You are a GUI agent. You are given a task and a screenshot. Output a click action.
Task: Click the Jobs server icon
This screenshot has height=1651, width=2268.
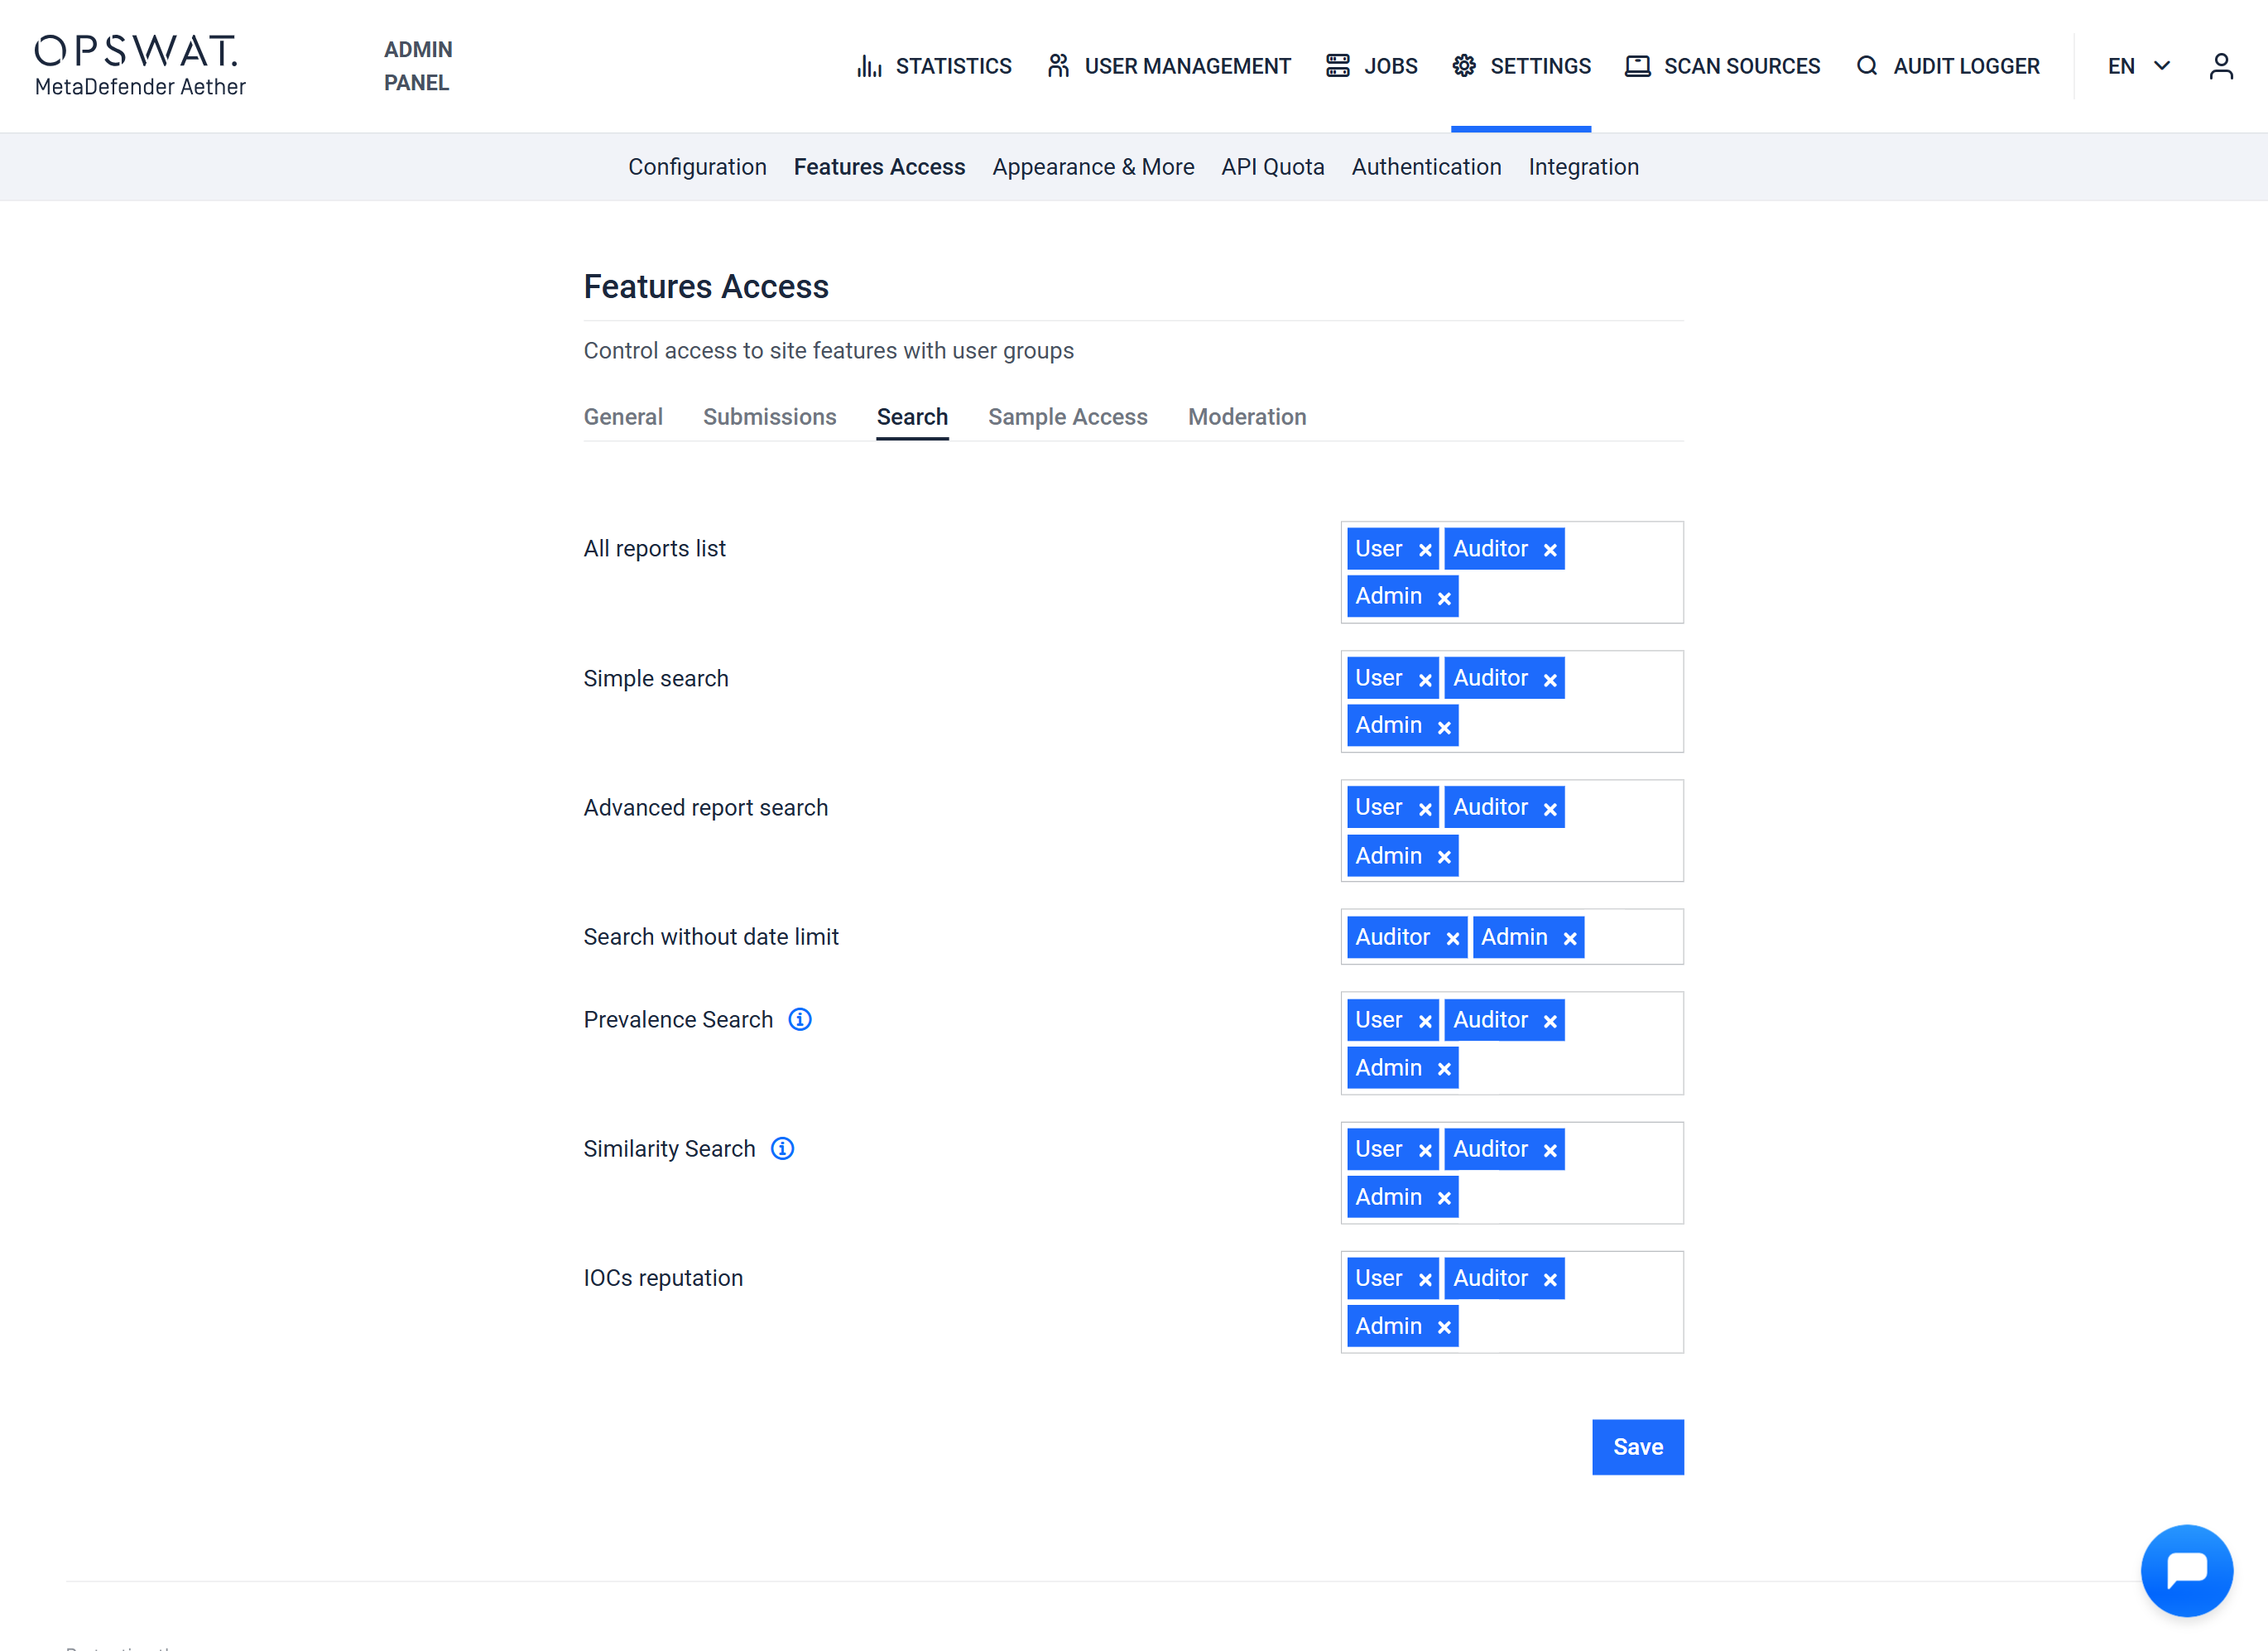click(x=1337, y=66)
